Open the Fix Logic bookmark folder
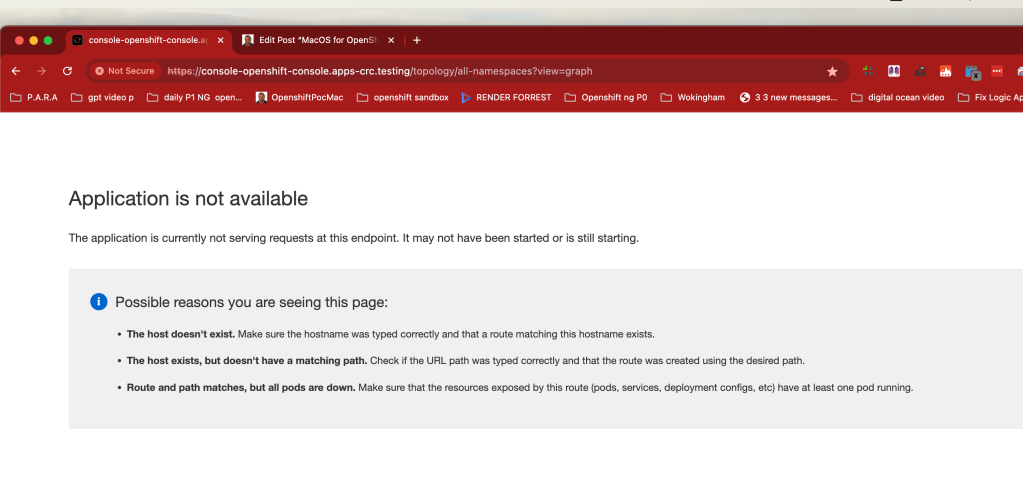Screen dimensions: 1023x488 click(990, 97)
